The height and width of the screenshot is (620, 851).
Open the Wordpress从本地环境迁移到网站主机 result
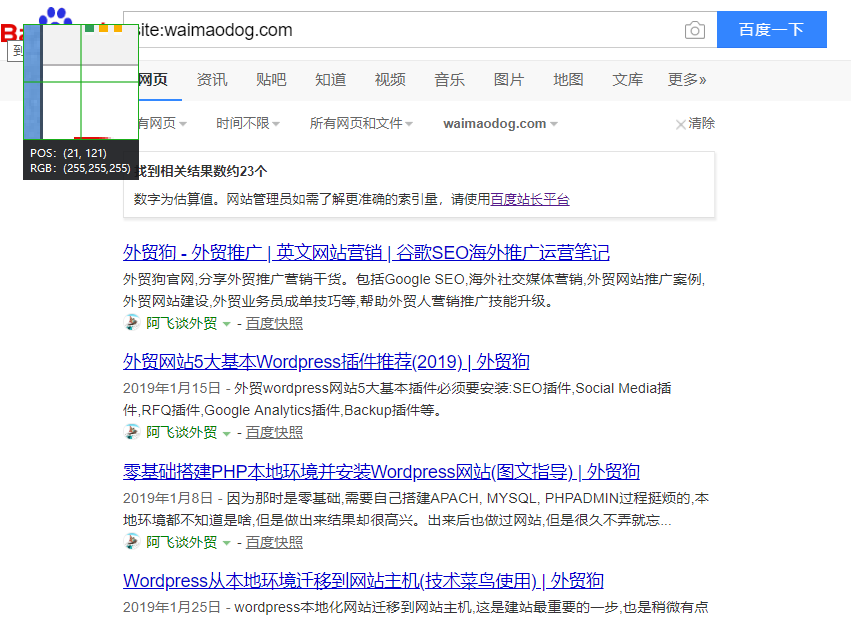363,581
